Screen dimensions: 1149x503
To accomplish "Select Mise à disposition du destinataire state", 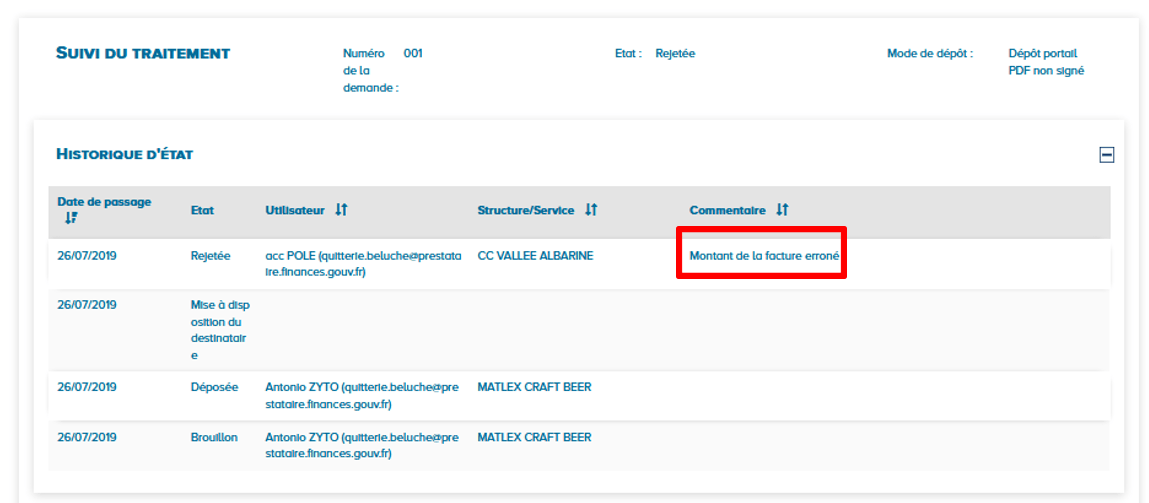I will (218, 329).
